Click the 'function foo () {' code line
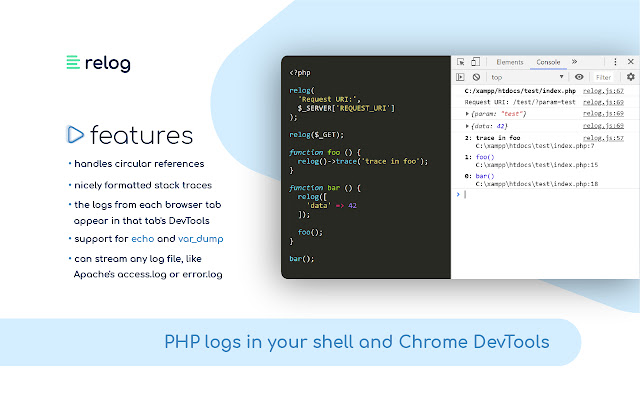This screenshot has width=640, height=400. tap(325, 152)
